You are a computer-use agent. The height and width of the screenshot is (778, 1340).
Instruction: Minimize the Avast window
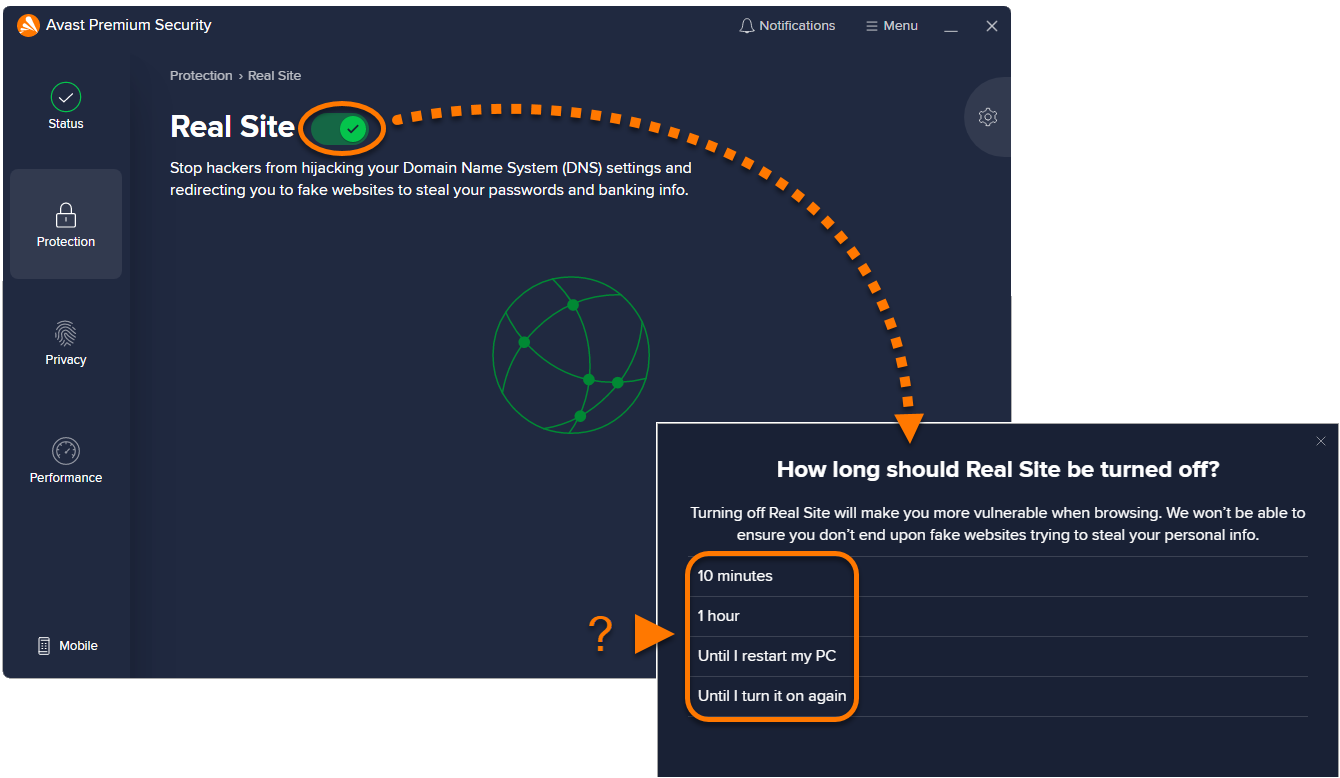[x=951, y=27]
